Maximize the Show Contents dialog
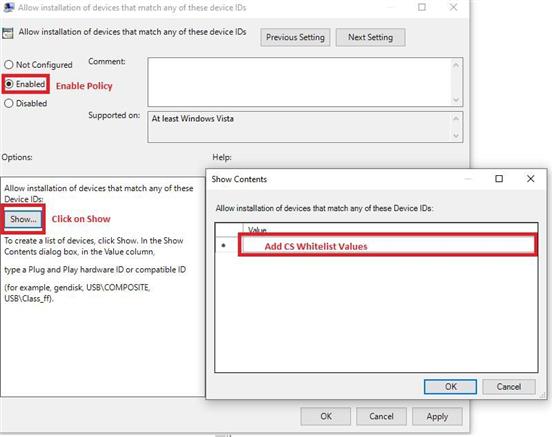The height and width of the screenshot is (437, 552). click(x=499, y=179)
